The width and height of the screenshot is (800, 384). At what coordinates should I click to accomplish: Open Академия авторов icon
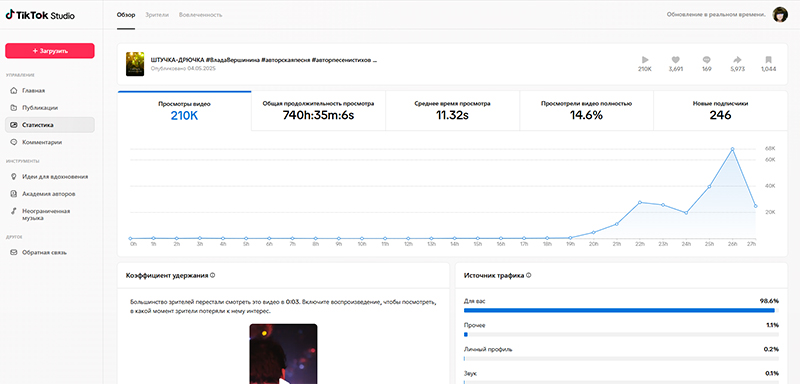click(13, 194)
